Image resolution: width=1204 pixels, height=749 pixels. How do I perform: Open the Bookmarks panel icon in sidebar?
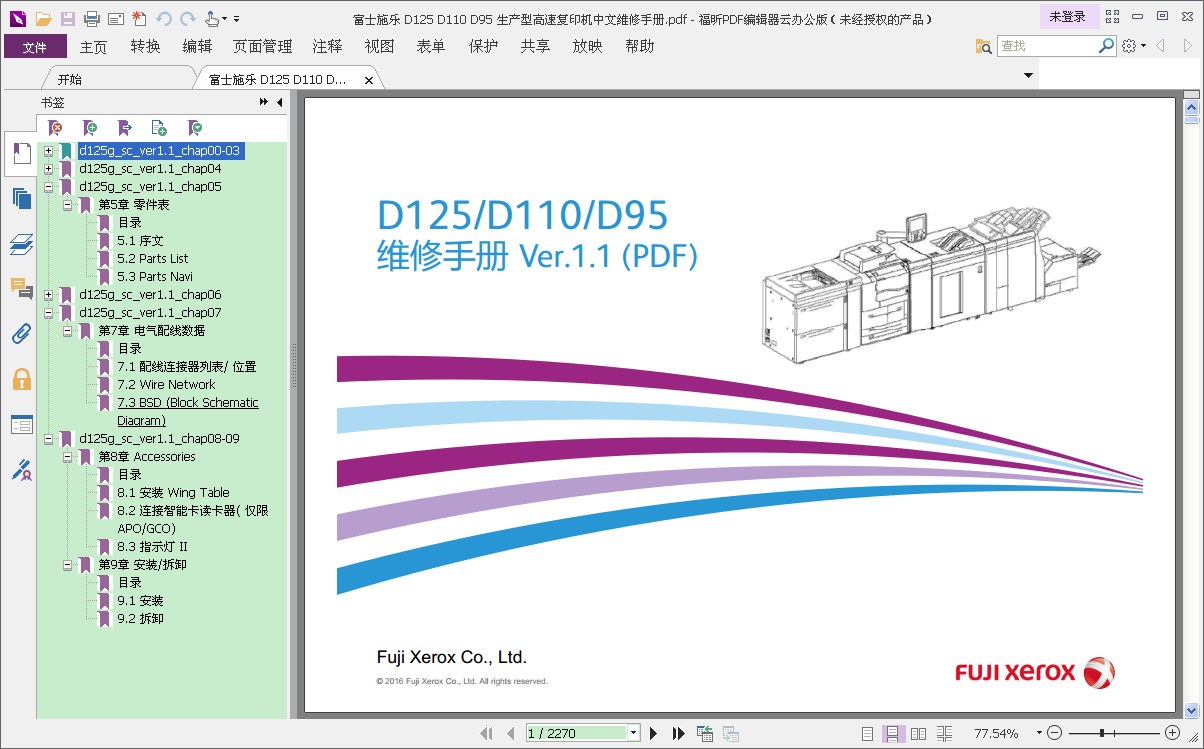[22, 154]
